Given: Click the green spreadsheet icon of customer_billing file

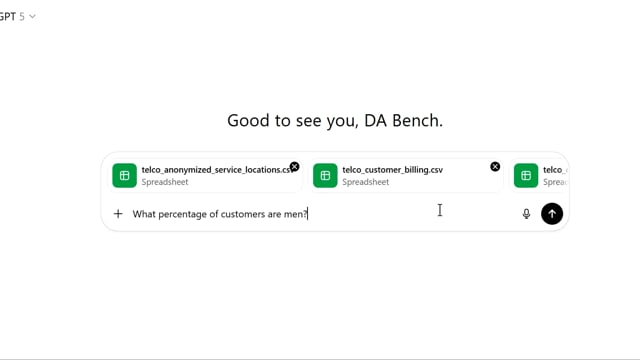Looking at the screenshot, I should pos(325,176).
